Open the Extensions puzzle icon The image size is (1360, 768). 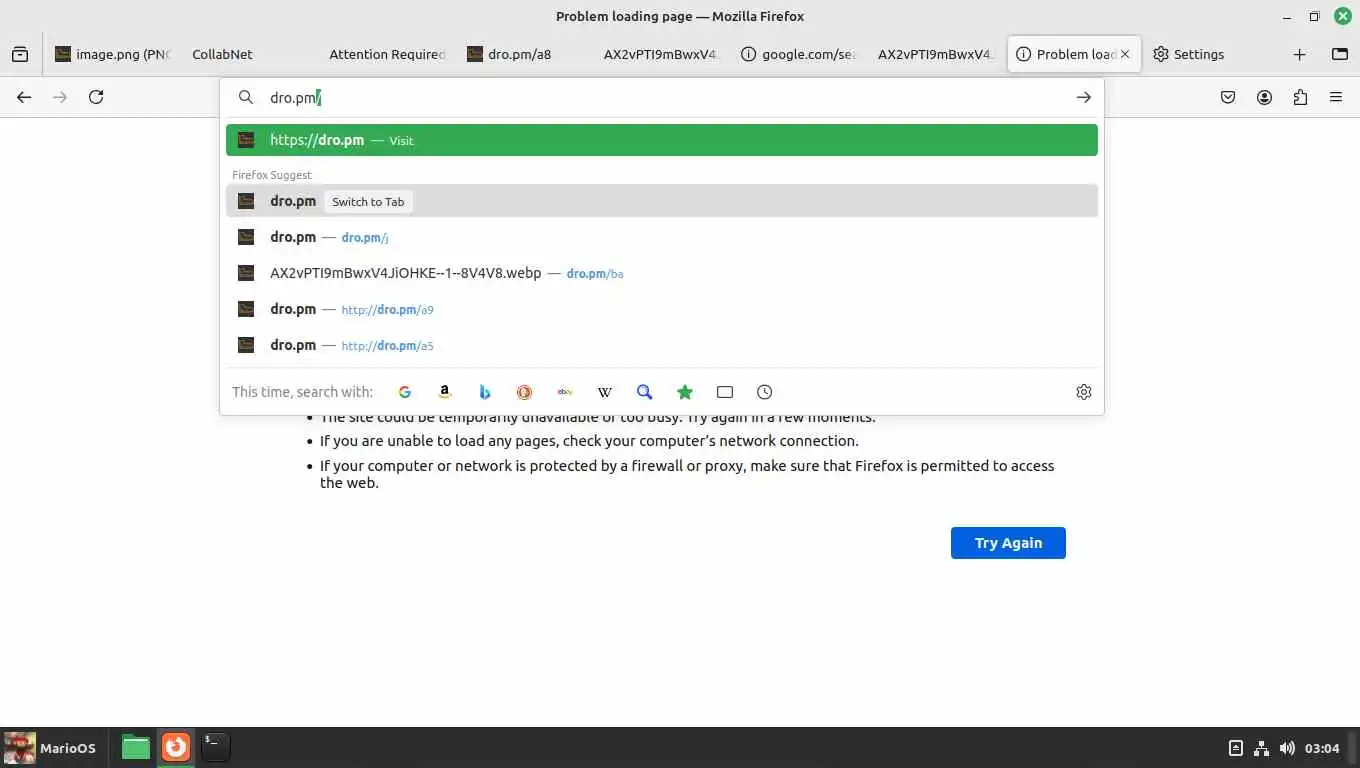[x=1300, y=97]
